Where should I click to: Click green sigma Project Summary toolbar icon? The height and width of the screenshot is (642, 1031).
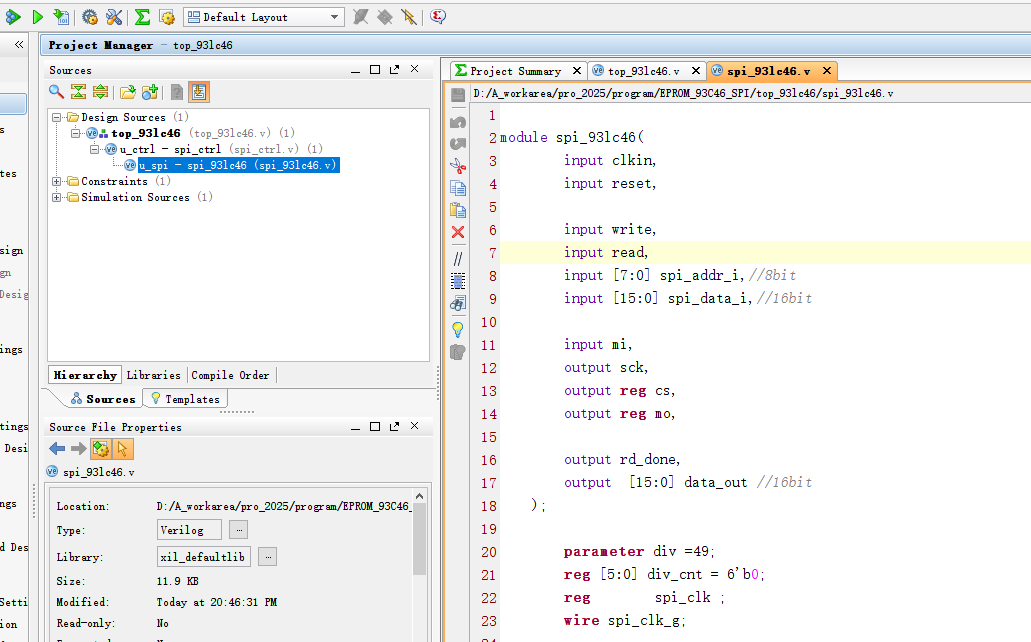click(142, 17)
